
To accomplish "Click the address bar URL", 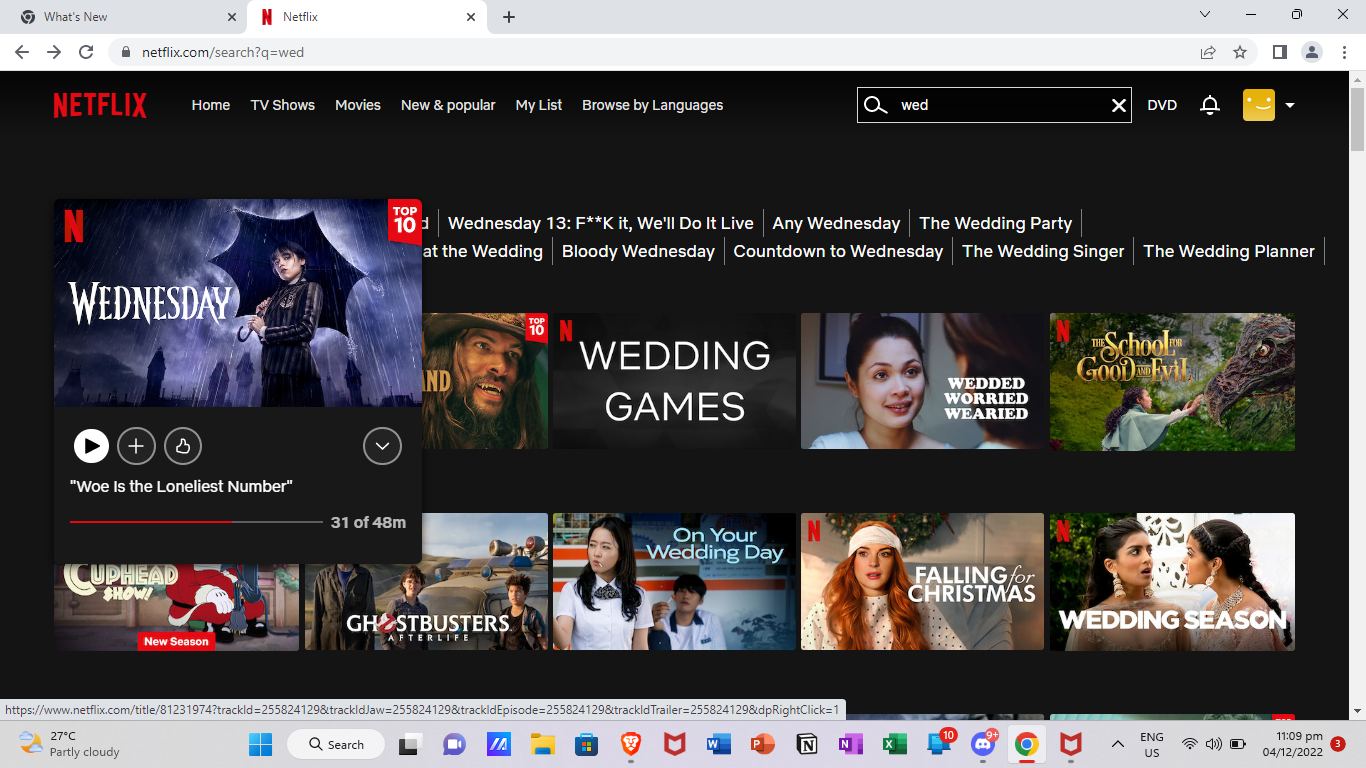I will coord(223,52).
